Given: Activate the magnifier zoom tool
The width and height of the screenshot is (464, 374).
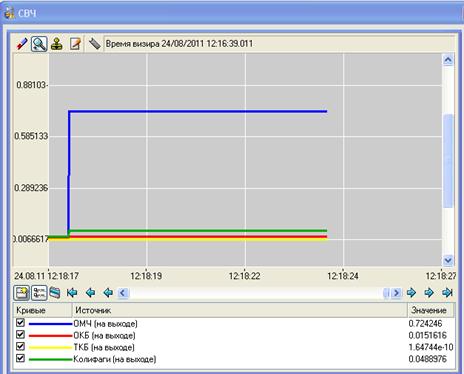Looking at the screenshot, I should [39, 44].
